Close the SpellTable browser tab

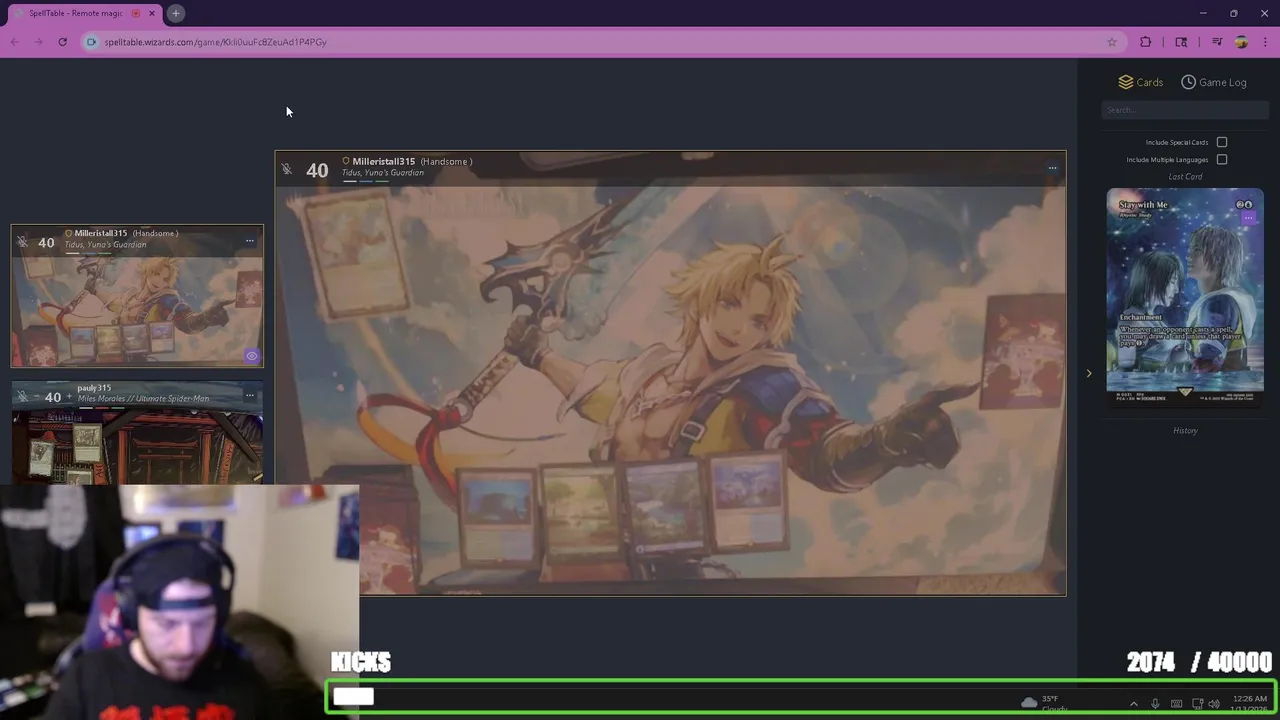coord(152,13)
